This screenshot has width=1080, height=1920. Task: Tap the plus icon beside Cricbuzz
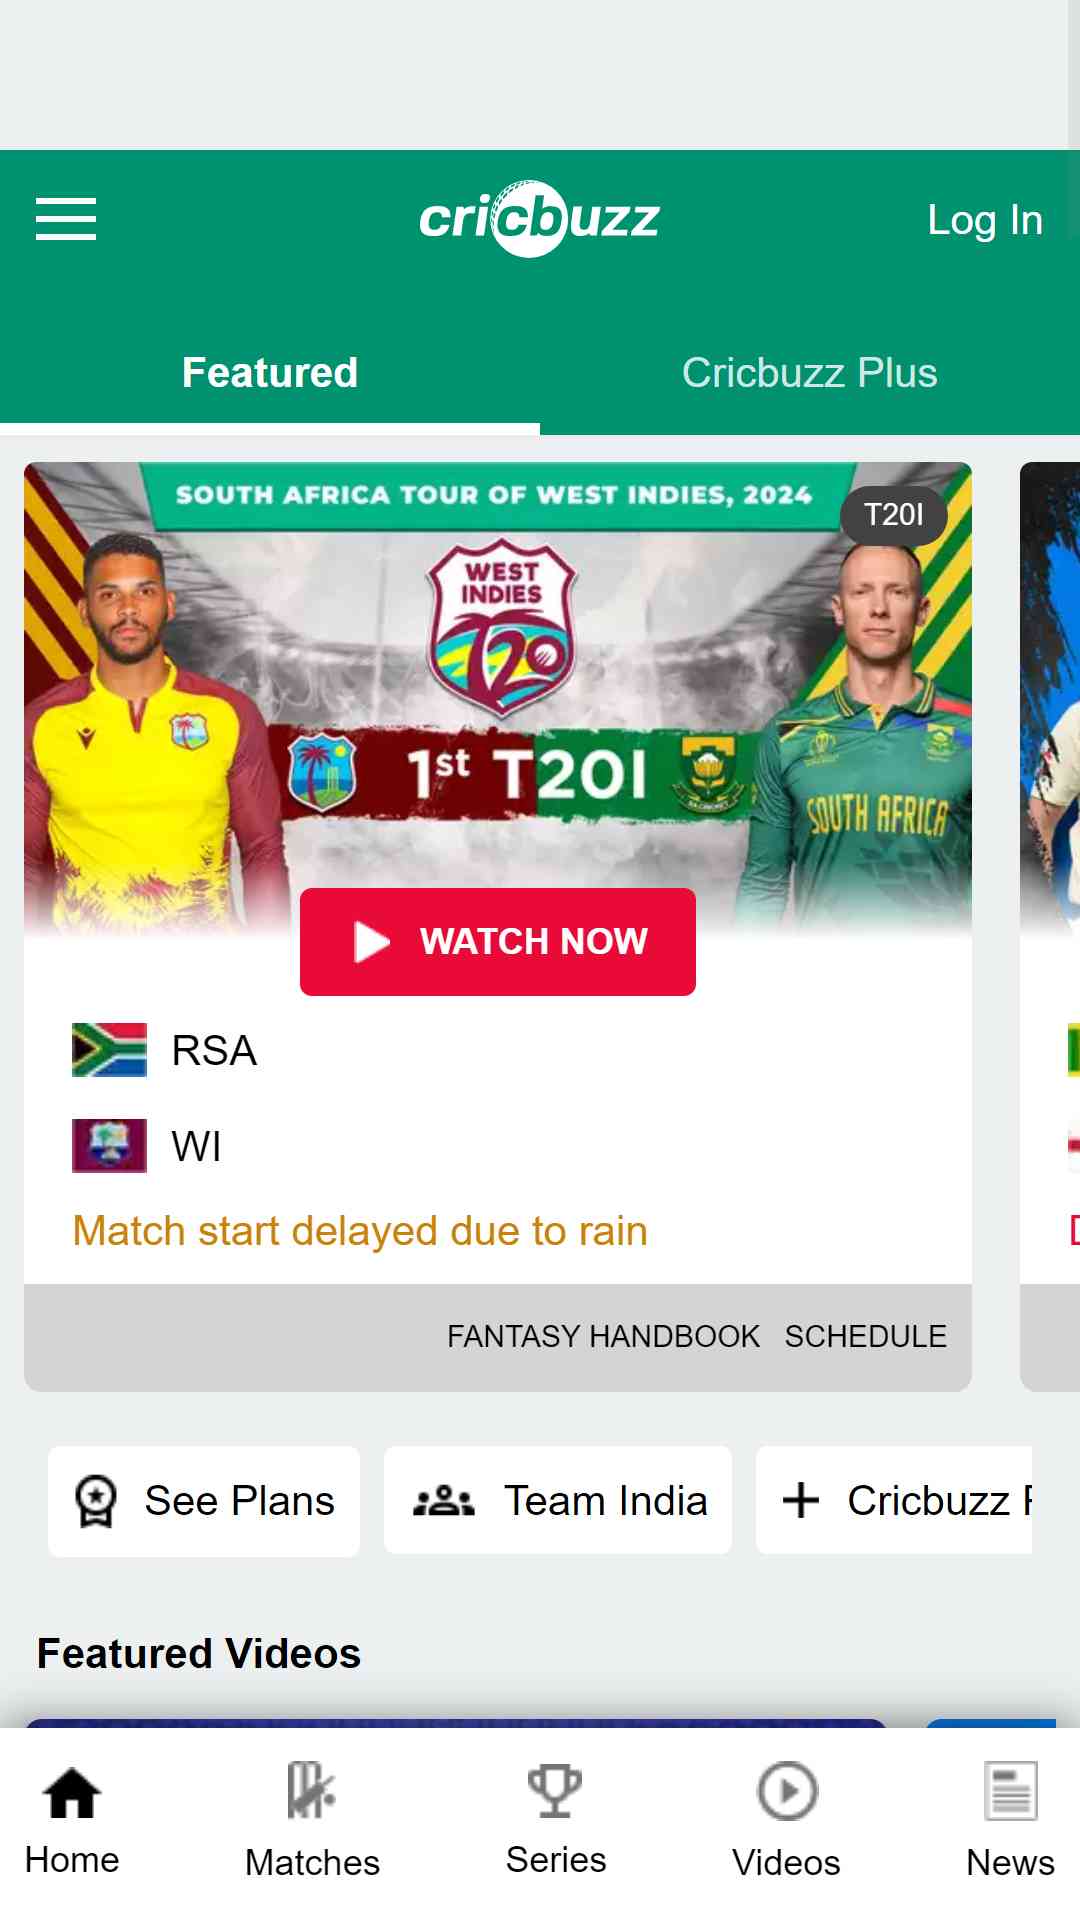801,1500
